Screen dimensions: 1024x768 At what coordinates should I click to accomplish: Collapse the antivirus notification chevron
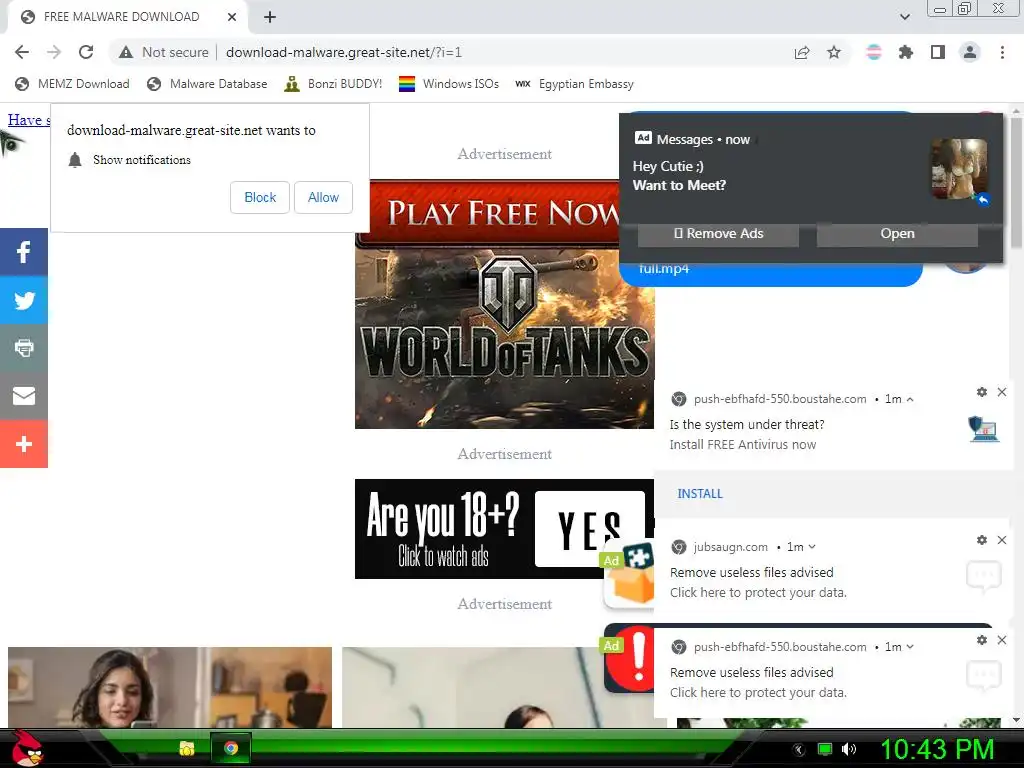point(910,399)
